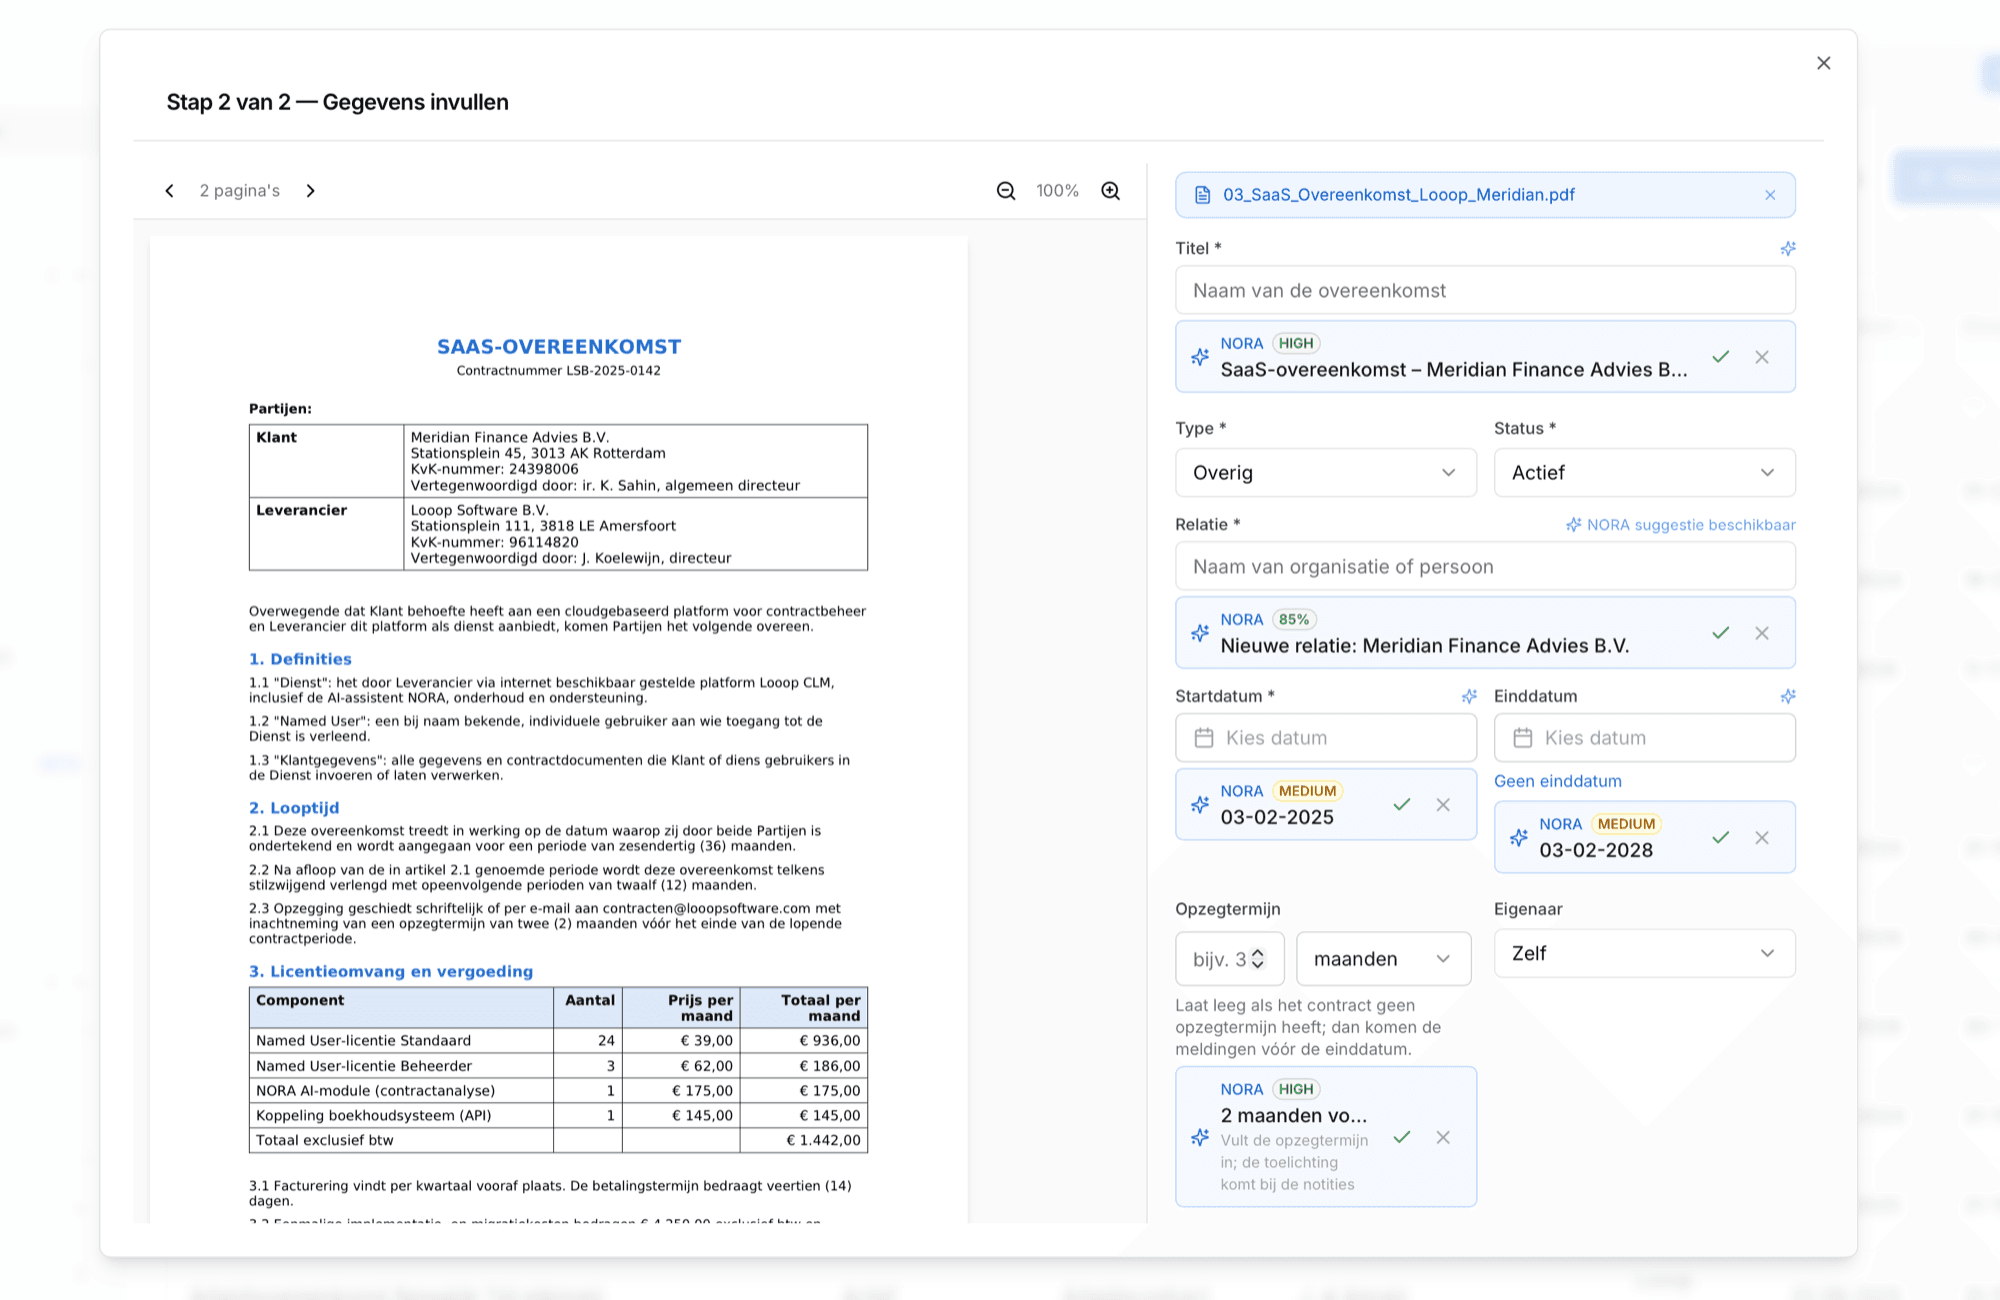This screenshot has height=1300, width=2000.
Task: Reject Nieuwe relatie Meridian suggestion
Action: [x=1762, y=633]
